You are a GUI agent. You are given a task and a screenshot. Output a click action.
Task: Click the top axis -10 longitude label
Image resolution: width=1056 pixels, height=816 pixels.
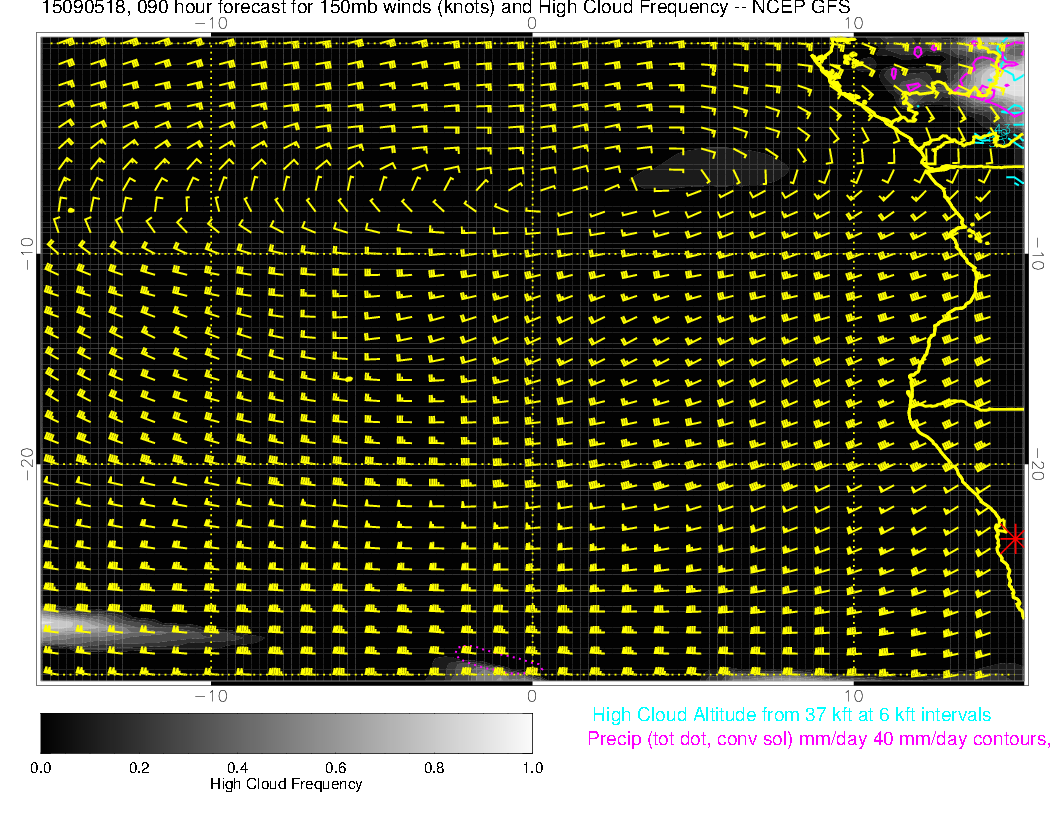211,24
